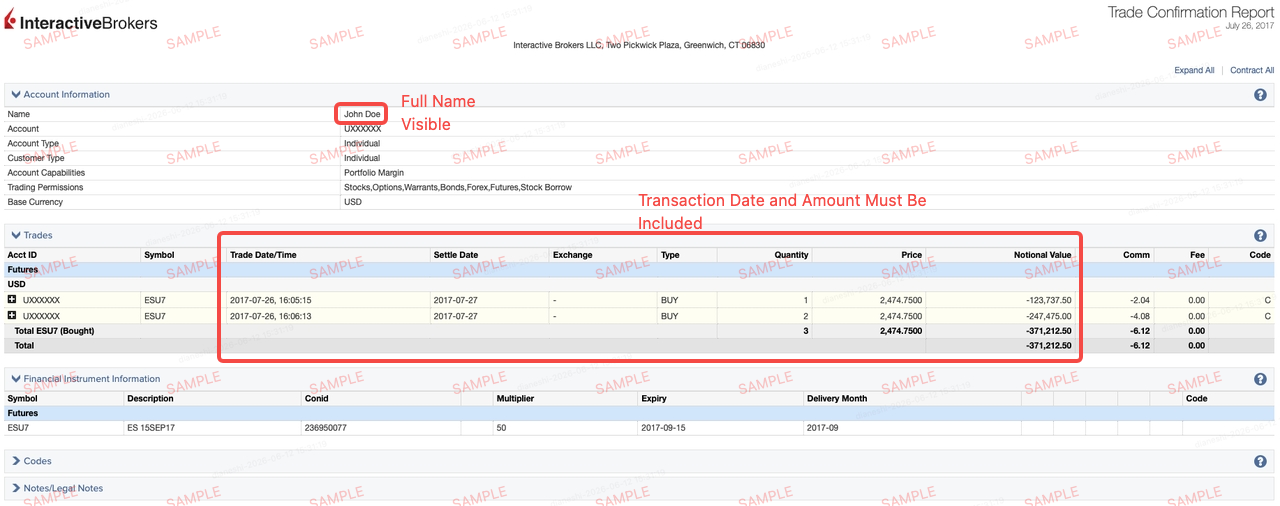Click Total ESU7 (Bought) row label

pos(55,330)
